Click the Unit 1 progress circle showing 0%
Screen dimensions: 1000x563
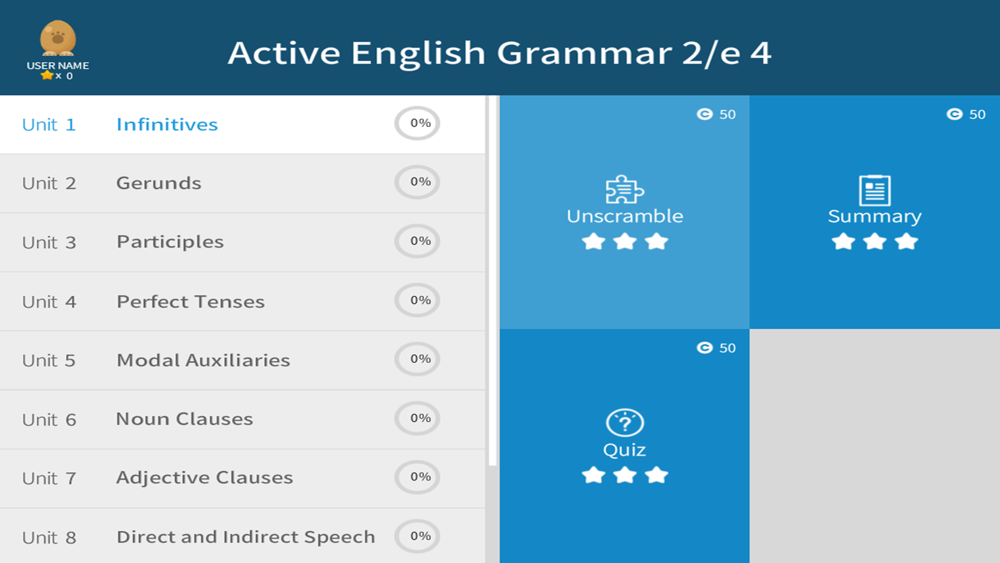[417, 123]
